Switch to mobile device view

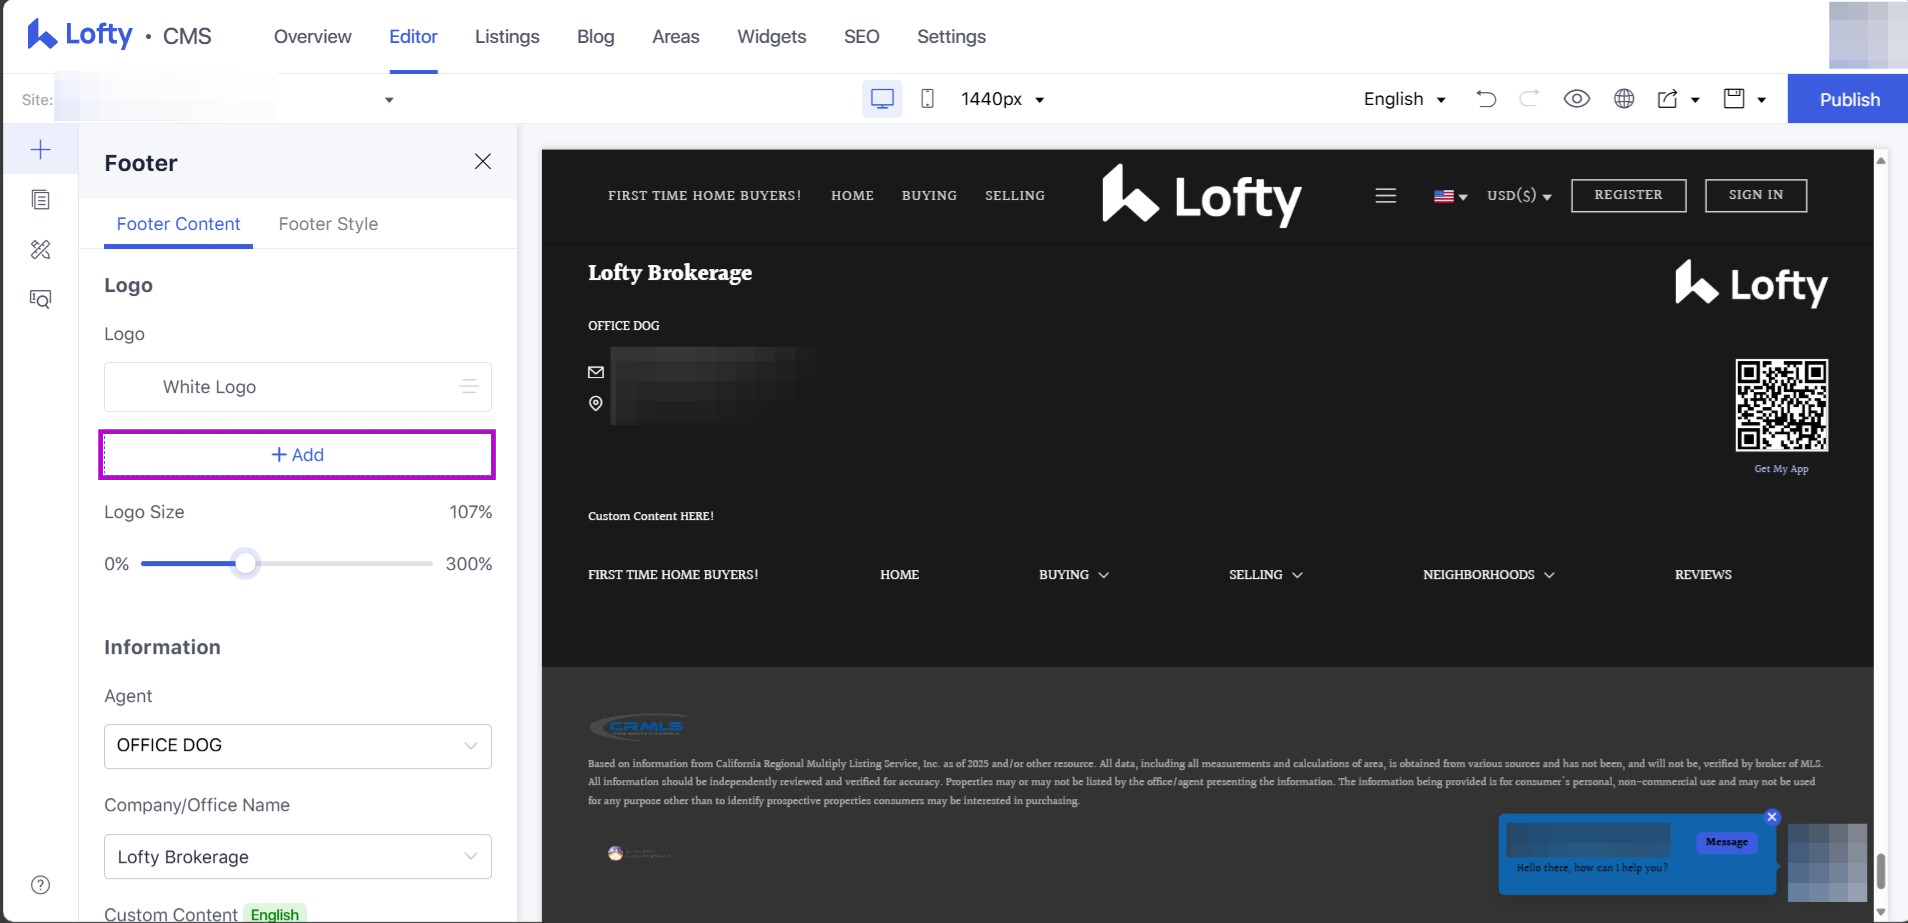927,99
